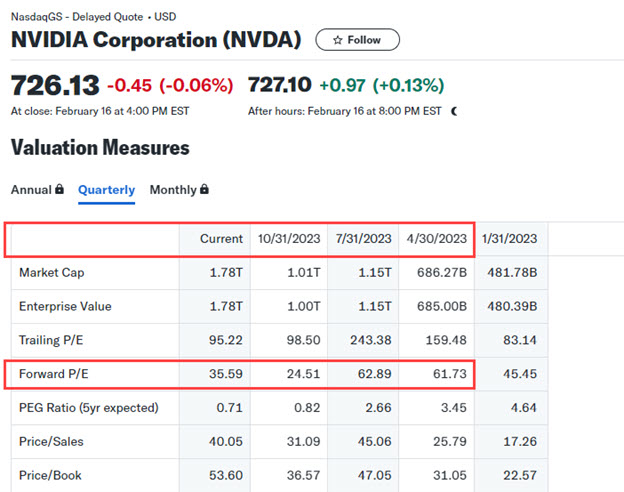Click Price/Sales value 40.05
This screenshot has height=492, width=624.
(x=226, y=441)
